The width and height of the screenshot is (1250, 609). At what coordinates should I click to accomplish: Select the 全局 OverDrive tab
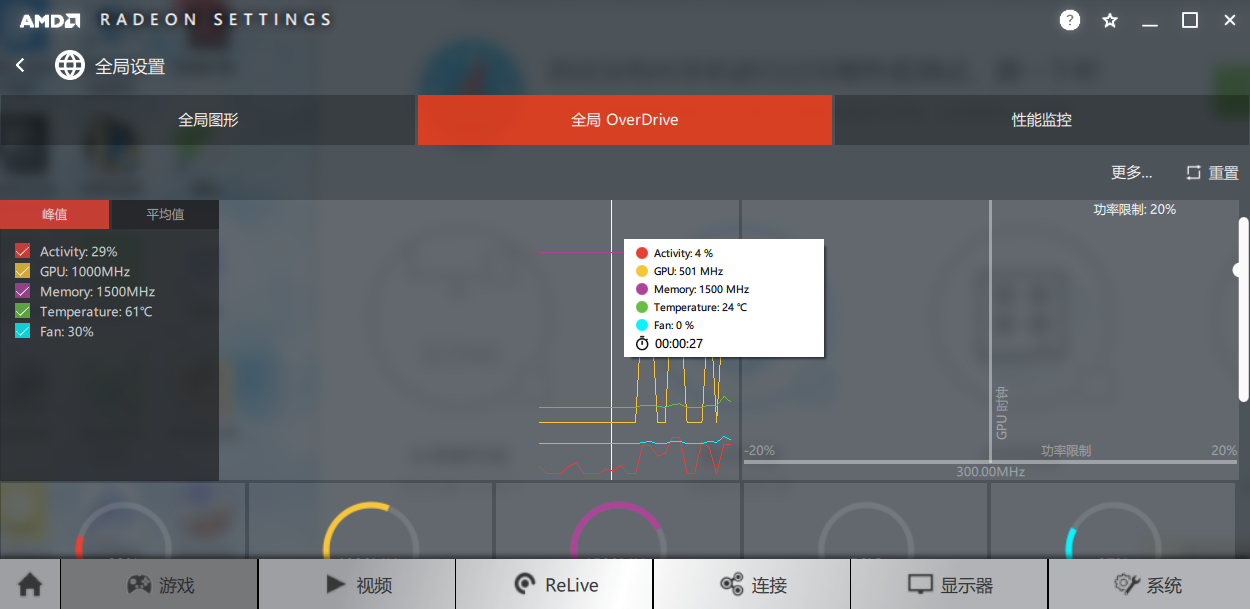[625, 120]
